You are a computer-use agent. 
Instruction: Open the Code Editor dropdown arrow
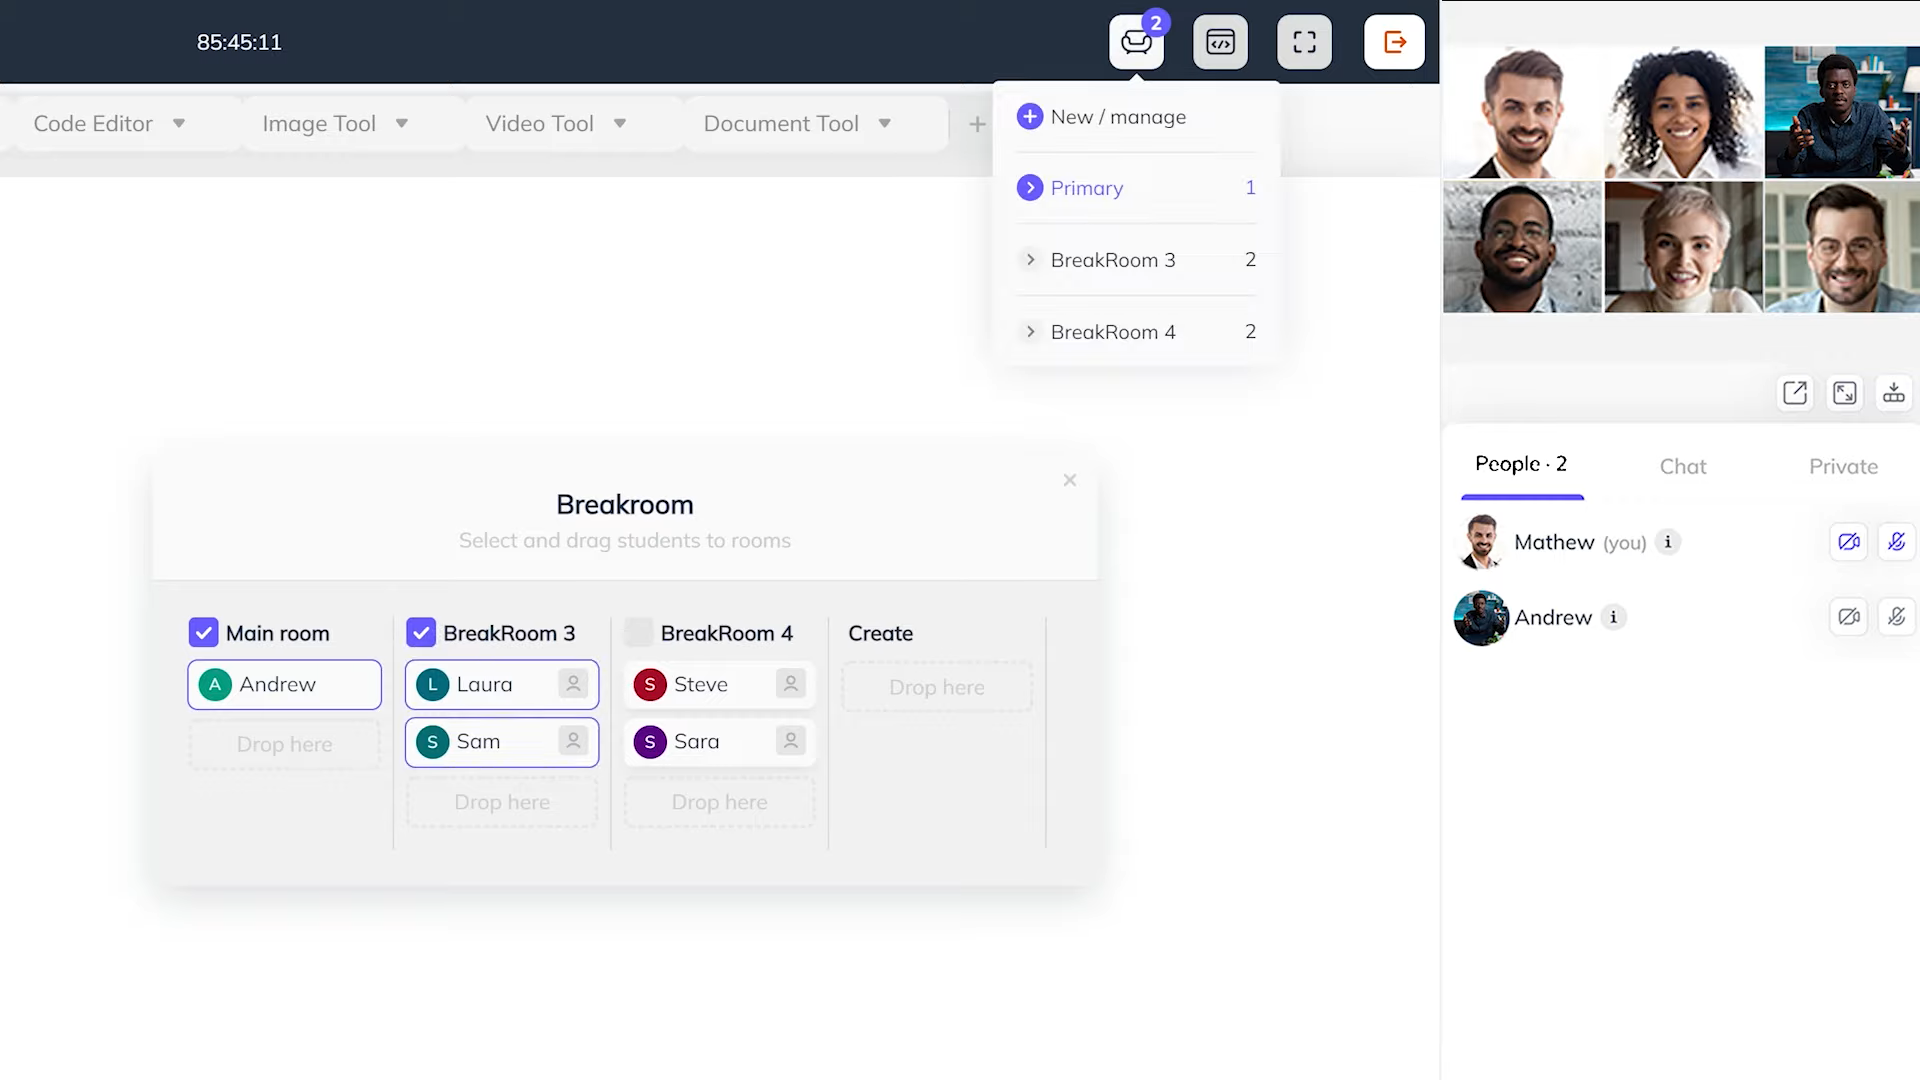[x=179, y=124]
